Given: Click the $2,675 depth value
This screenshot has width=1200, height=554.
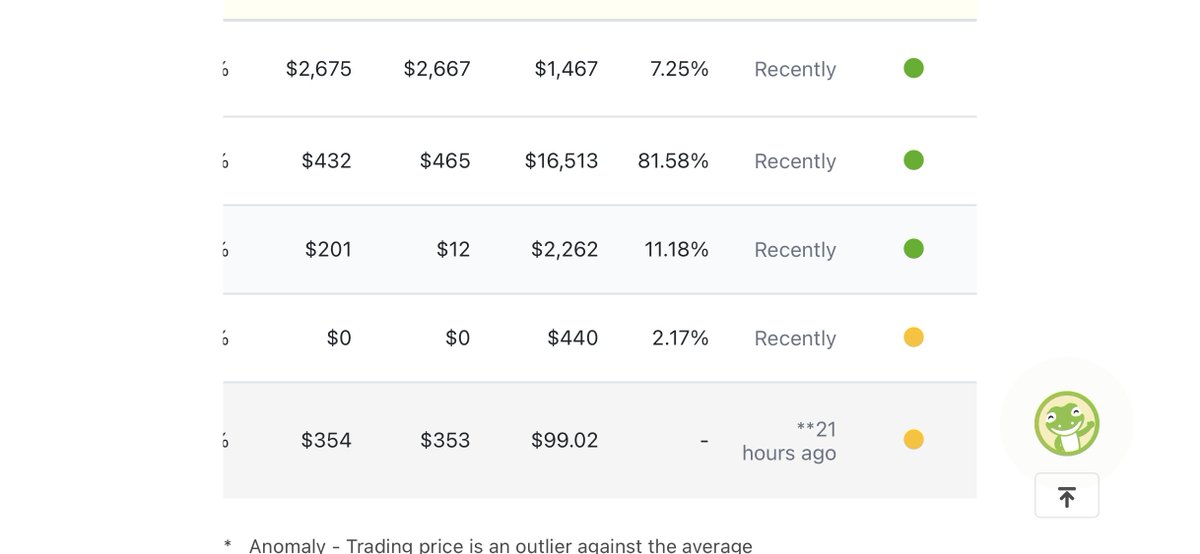Looking at the screenshot, I should point(318,69).
